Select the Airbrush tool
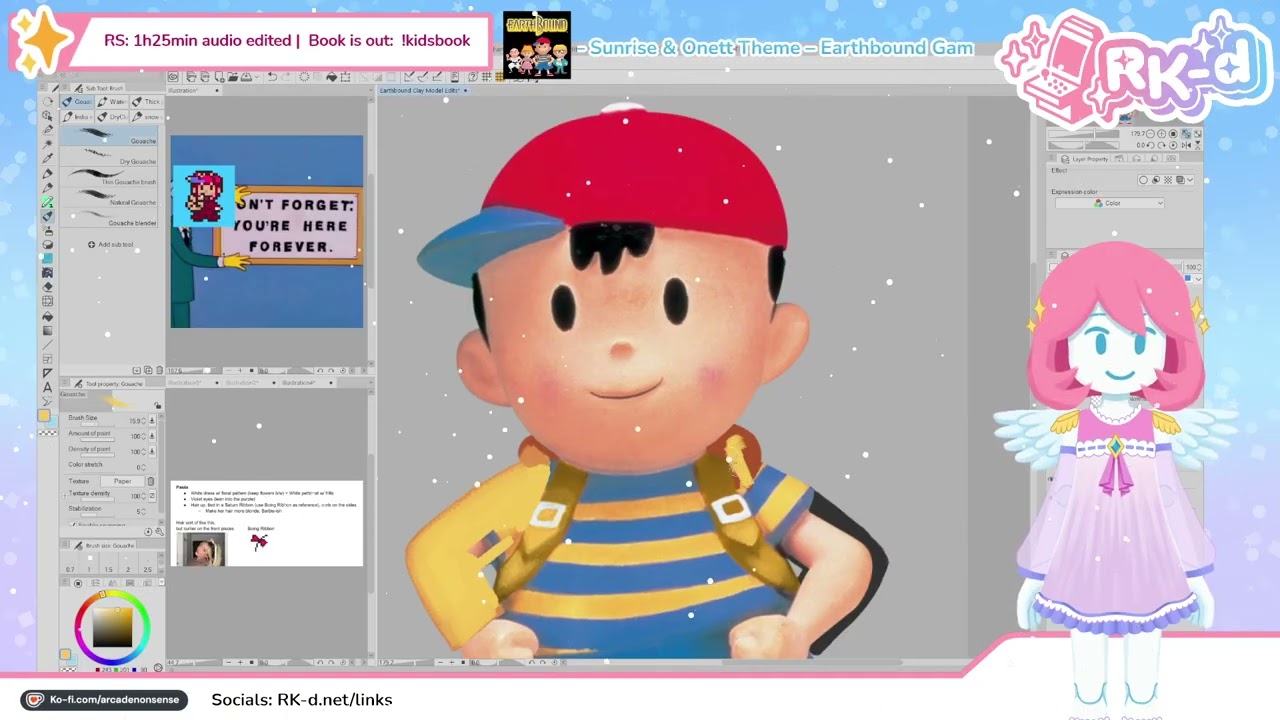Image resolution: width=1280 pixels, height=720 pixels. click(47, 231)
